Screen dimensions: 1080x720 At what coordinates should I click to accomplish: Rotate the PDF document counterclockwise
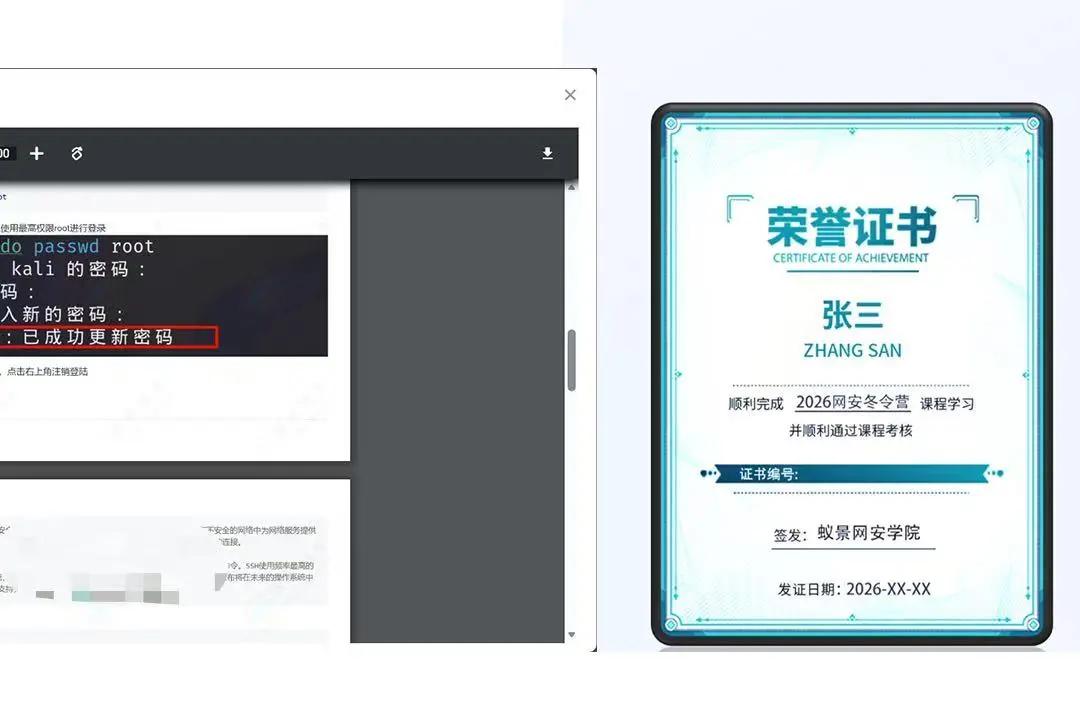tap(77, 153)
